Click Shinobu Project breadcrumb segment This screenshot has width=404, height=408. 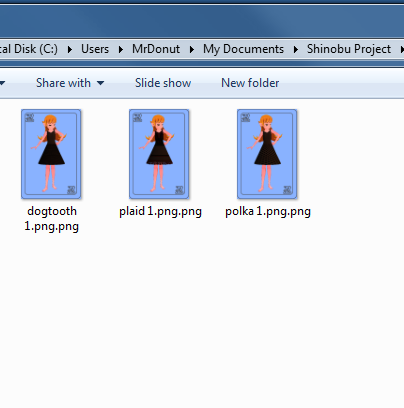pos(349,49)
